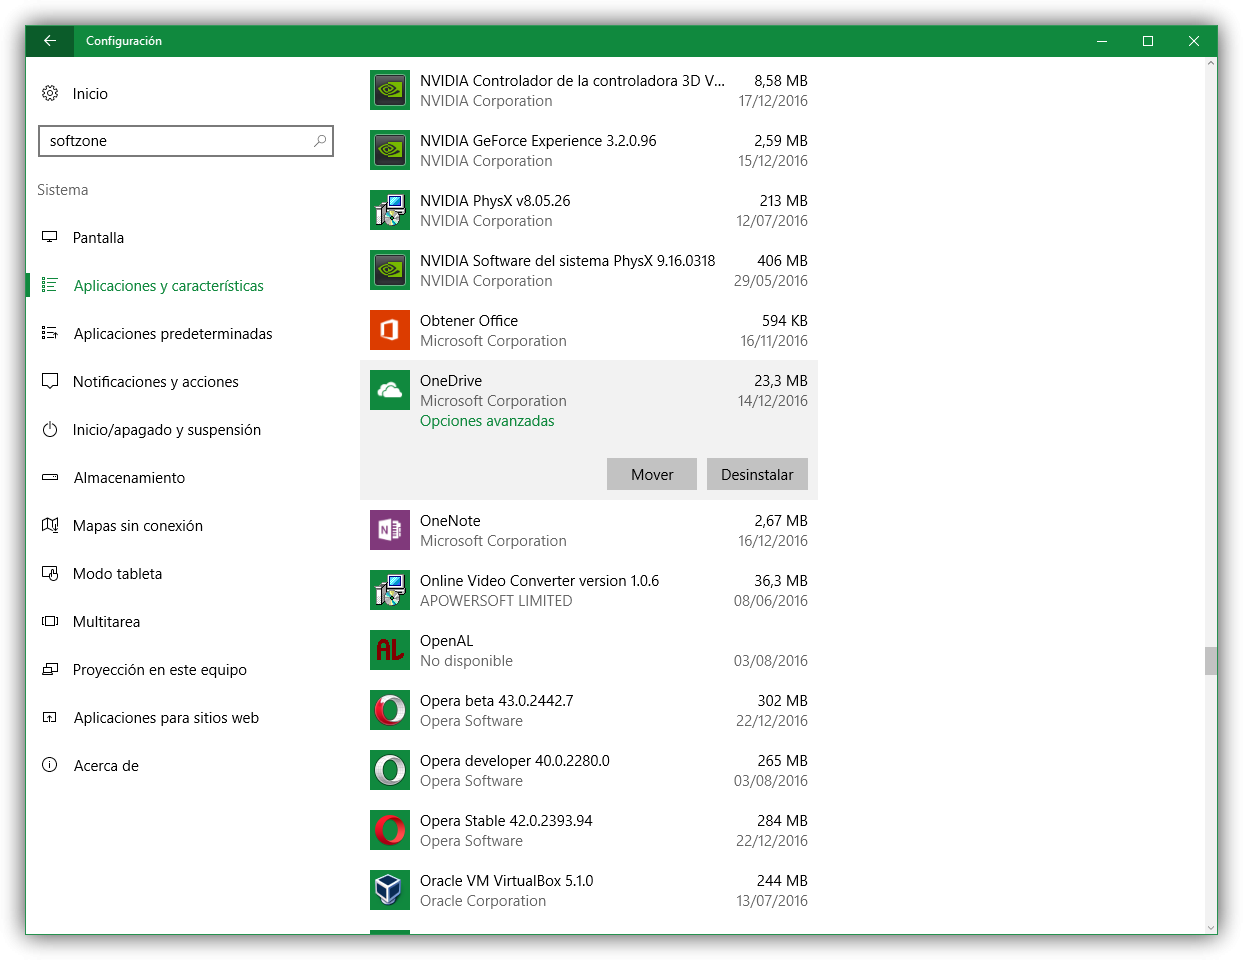Click Oracle Corporation publisher text
This screenshot has height=960, width=1243.
pos(483,901)
